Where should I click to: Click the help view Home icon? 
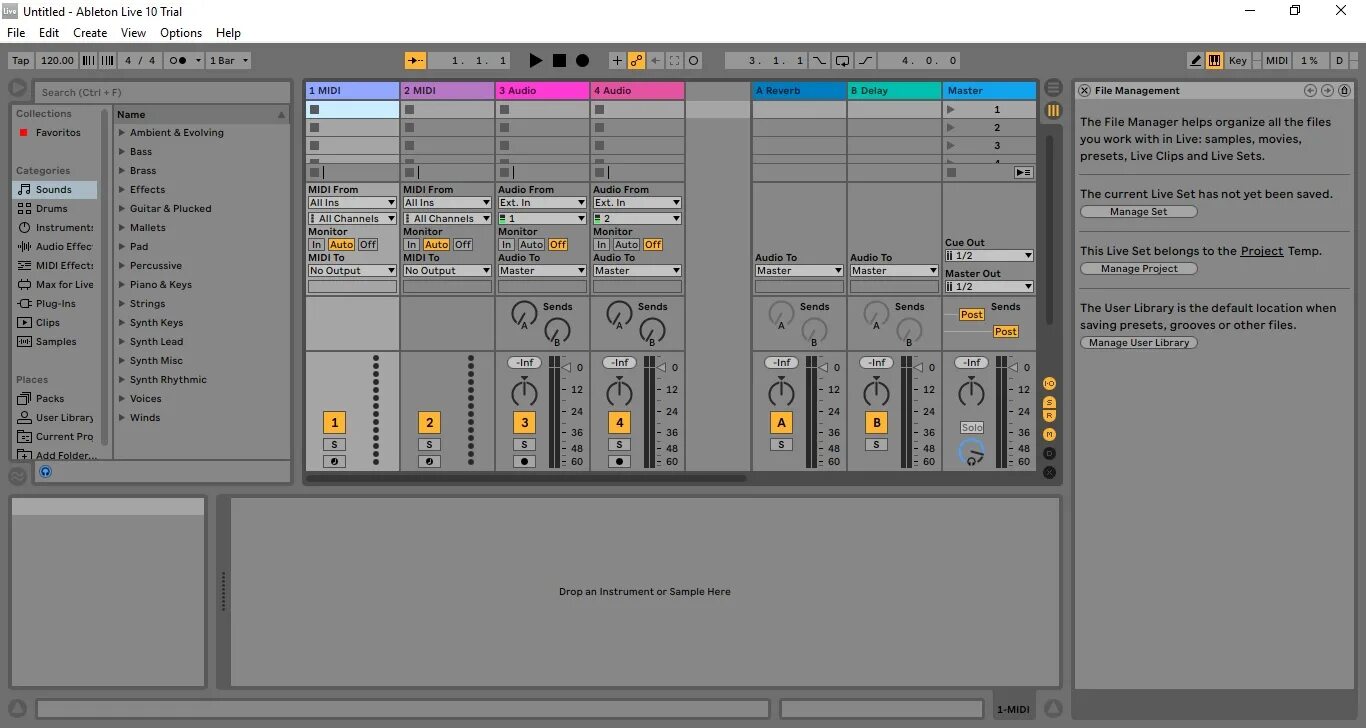(1344, 90)
